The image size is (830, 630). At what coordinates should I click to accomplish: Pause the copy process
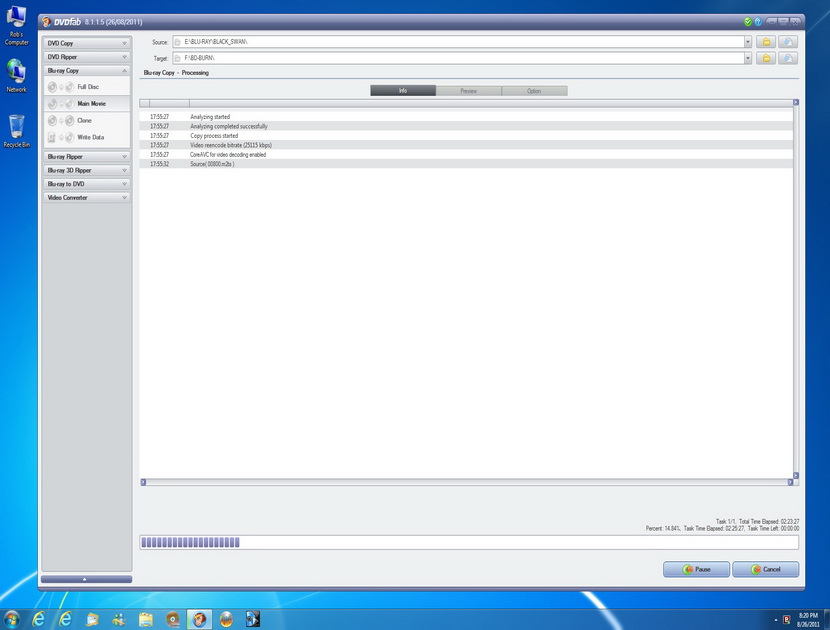pyautogui.click(x=696, y=570)
